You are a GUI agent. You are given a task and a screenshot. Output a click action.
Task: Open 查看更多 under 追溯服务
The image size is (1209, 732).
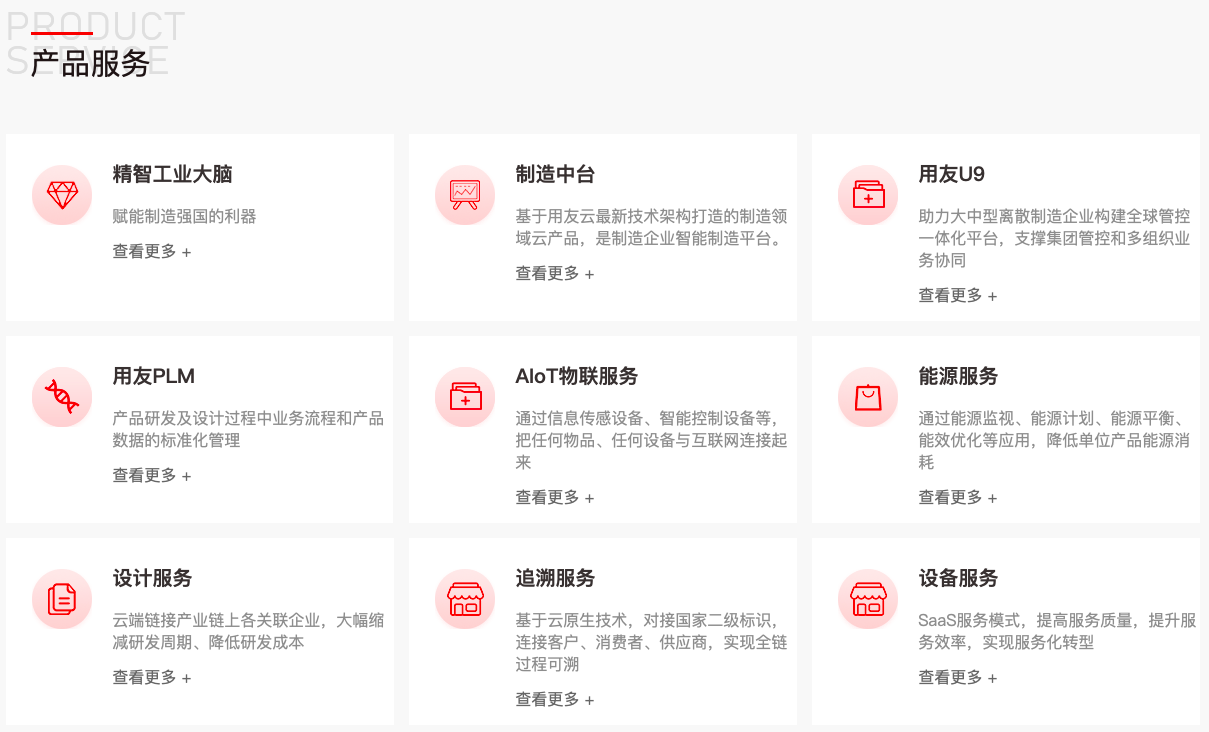pyautogui.click(x=555, y=700)
